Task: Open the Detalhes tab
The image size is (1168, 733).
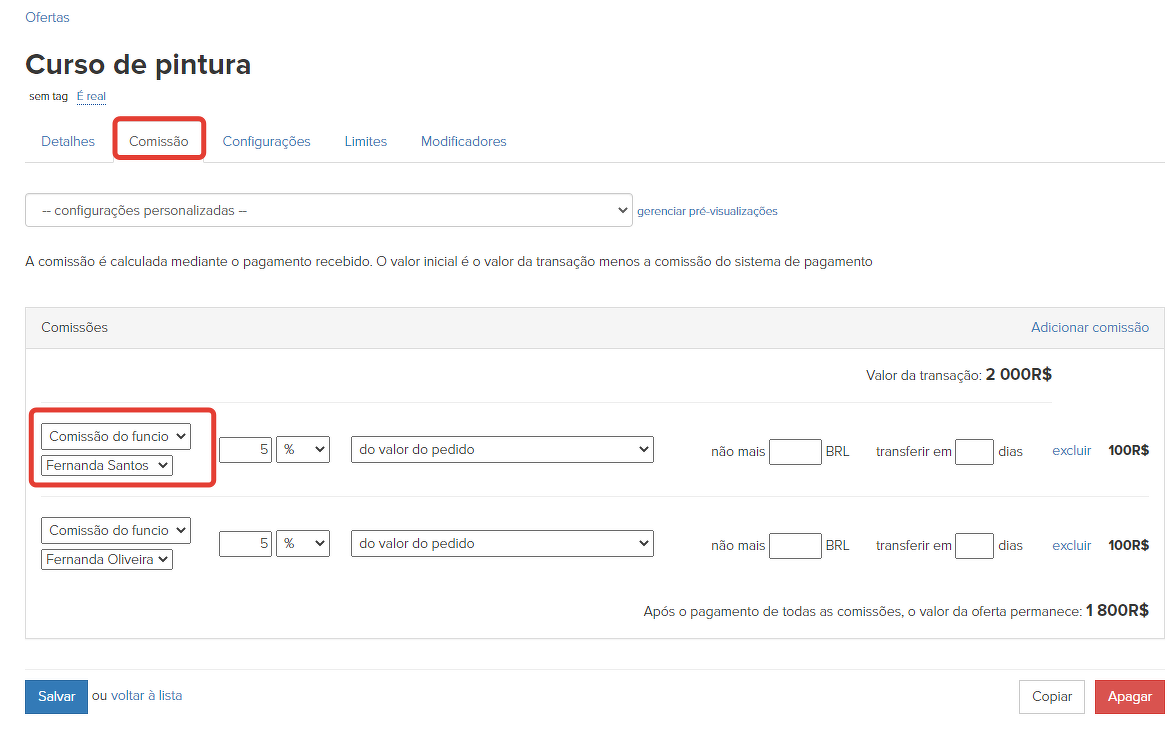Action: coord(68,141)
